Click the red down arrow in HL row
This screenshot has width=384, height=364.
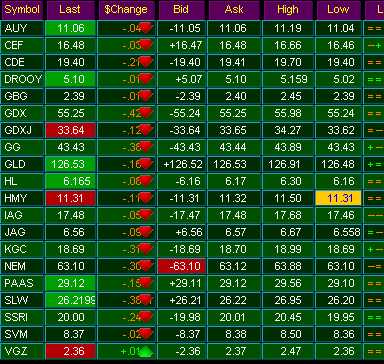point(146,181)
